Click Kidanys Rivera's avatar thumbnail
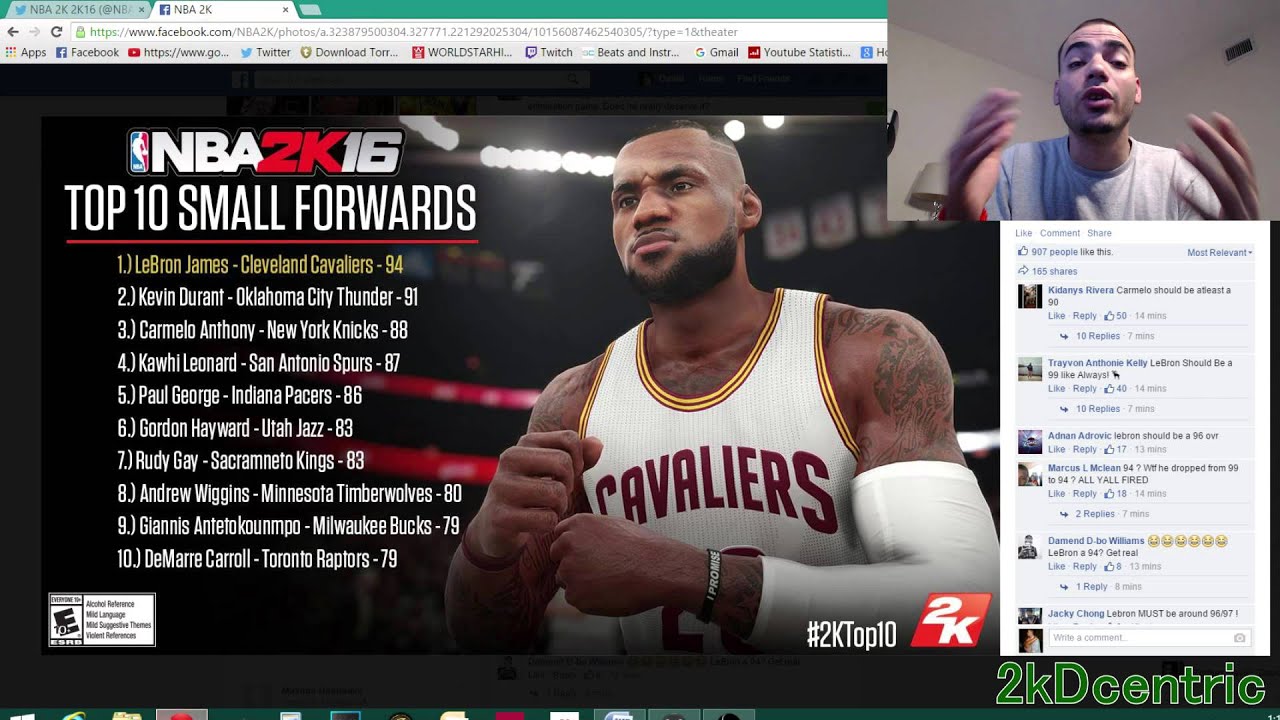 click(x=1030, y=296)
